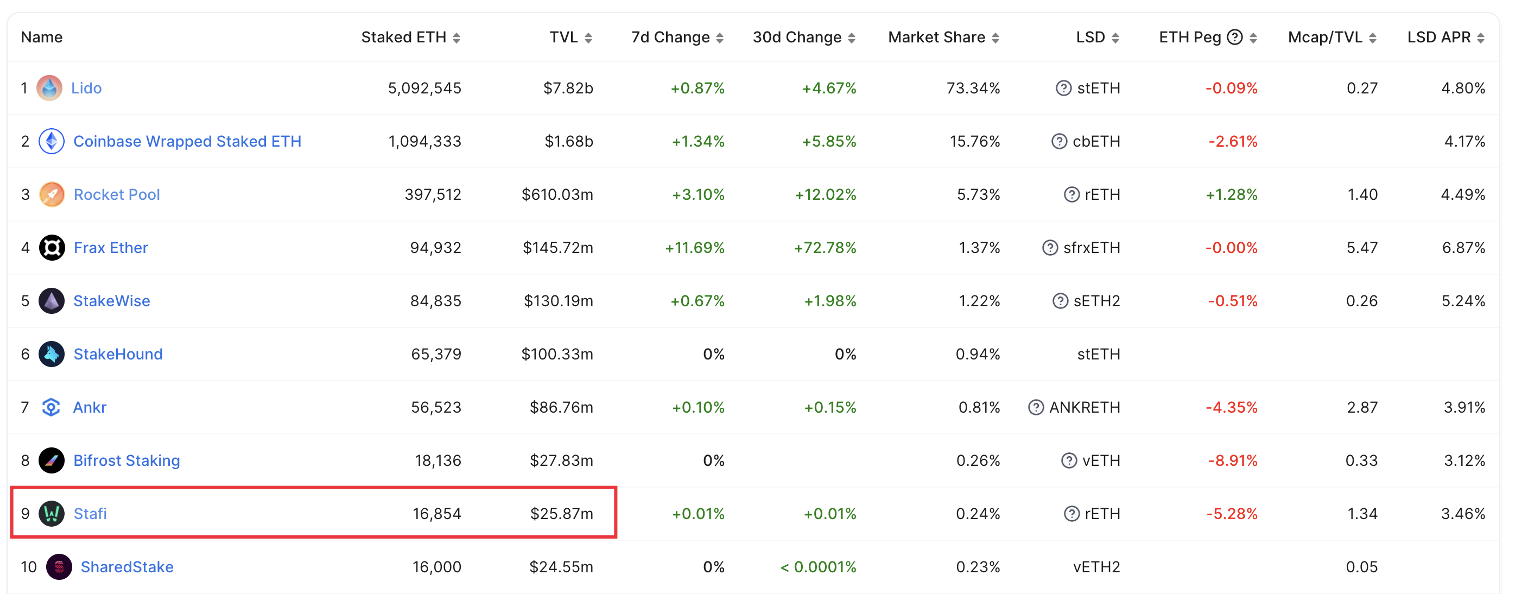Click the Bifrost Staking logo icon
The image size is (1514, 610).
tap(52, 460)
